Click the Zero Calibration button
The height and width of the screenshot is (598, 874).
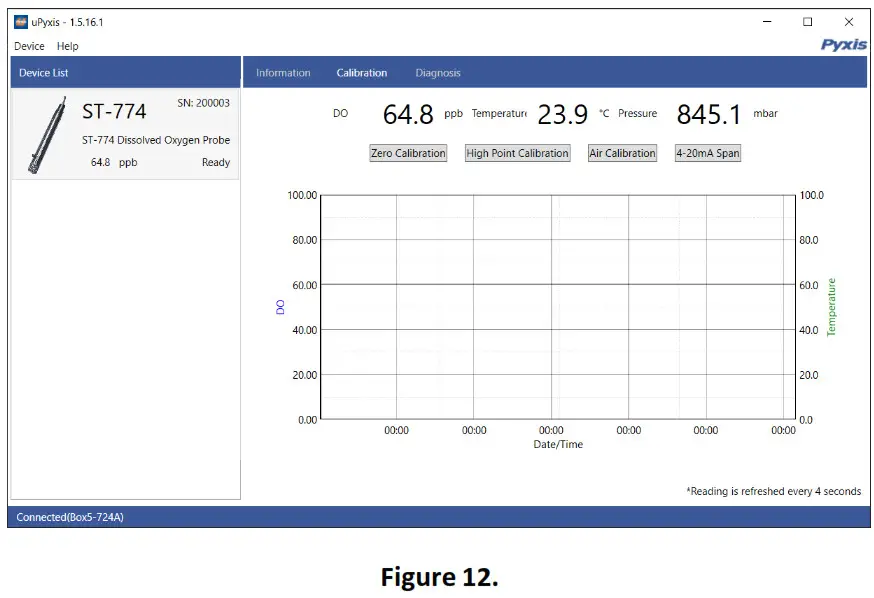(409, 153)
